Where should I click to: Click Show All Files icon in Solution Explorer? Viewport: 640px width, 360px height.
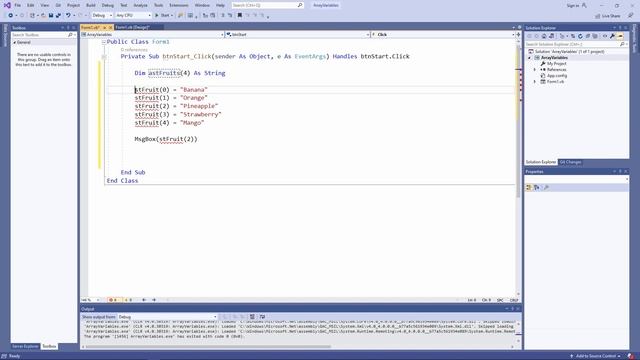tap(595, 36)
